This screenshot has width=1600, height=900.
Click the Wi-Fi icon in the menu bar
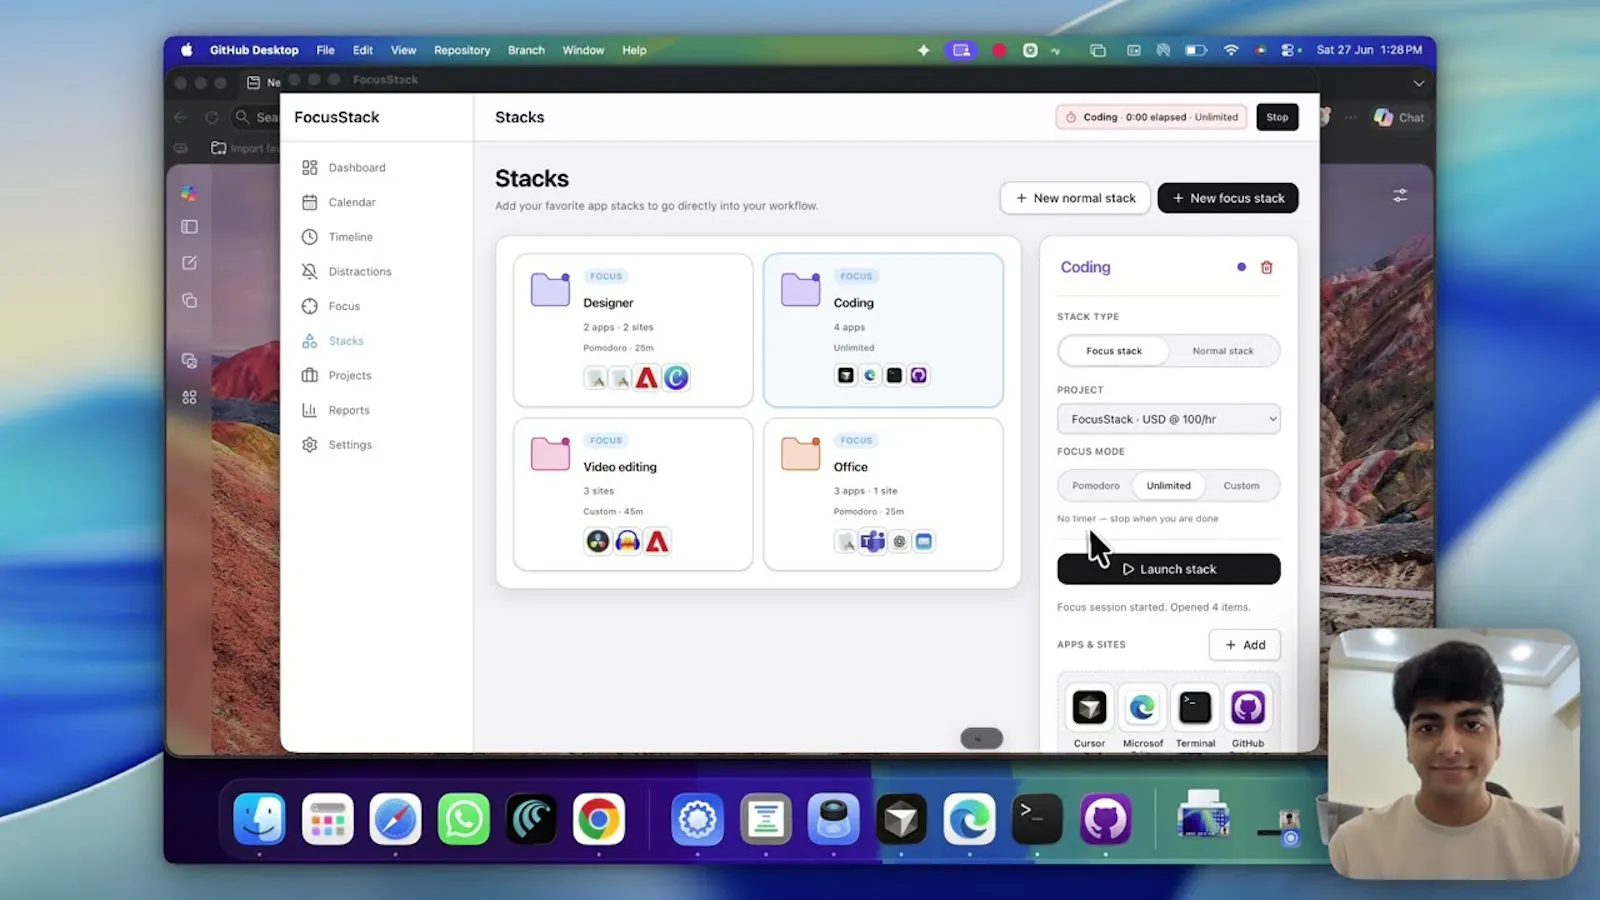point(1231,50)
